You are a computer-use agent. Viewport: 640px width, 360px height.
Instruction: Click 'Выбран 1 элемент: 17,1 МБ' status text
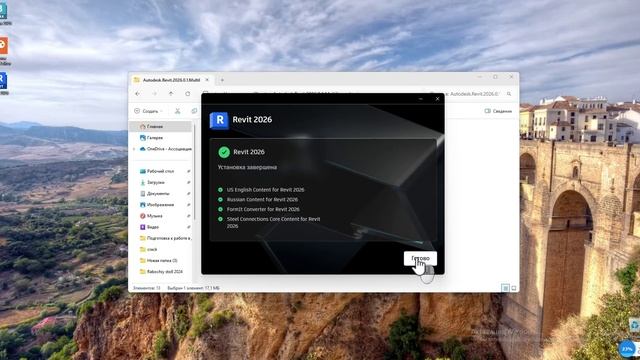point(193,288)
